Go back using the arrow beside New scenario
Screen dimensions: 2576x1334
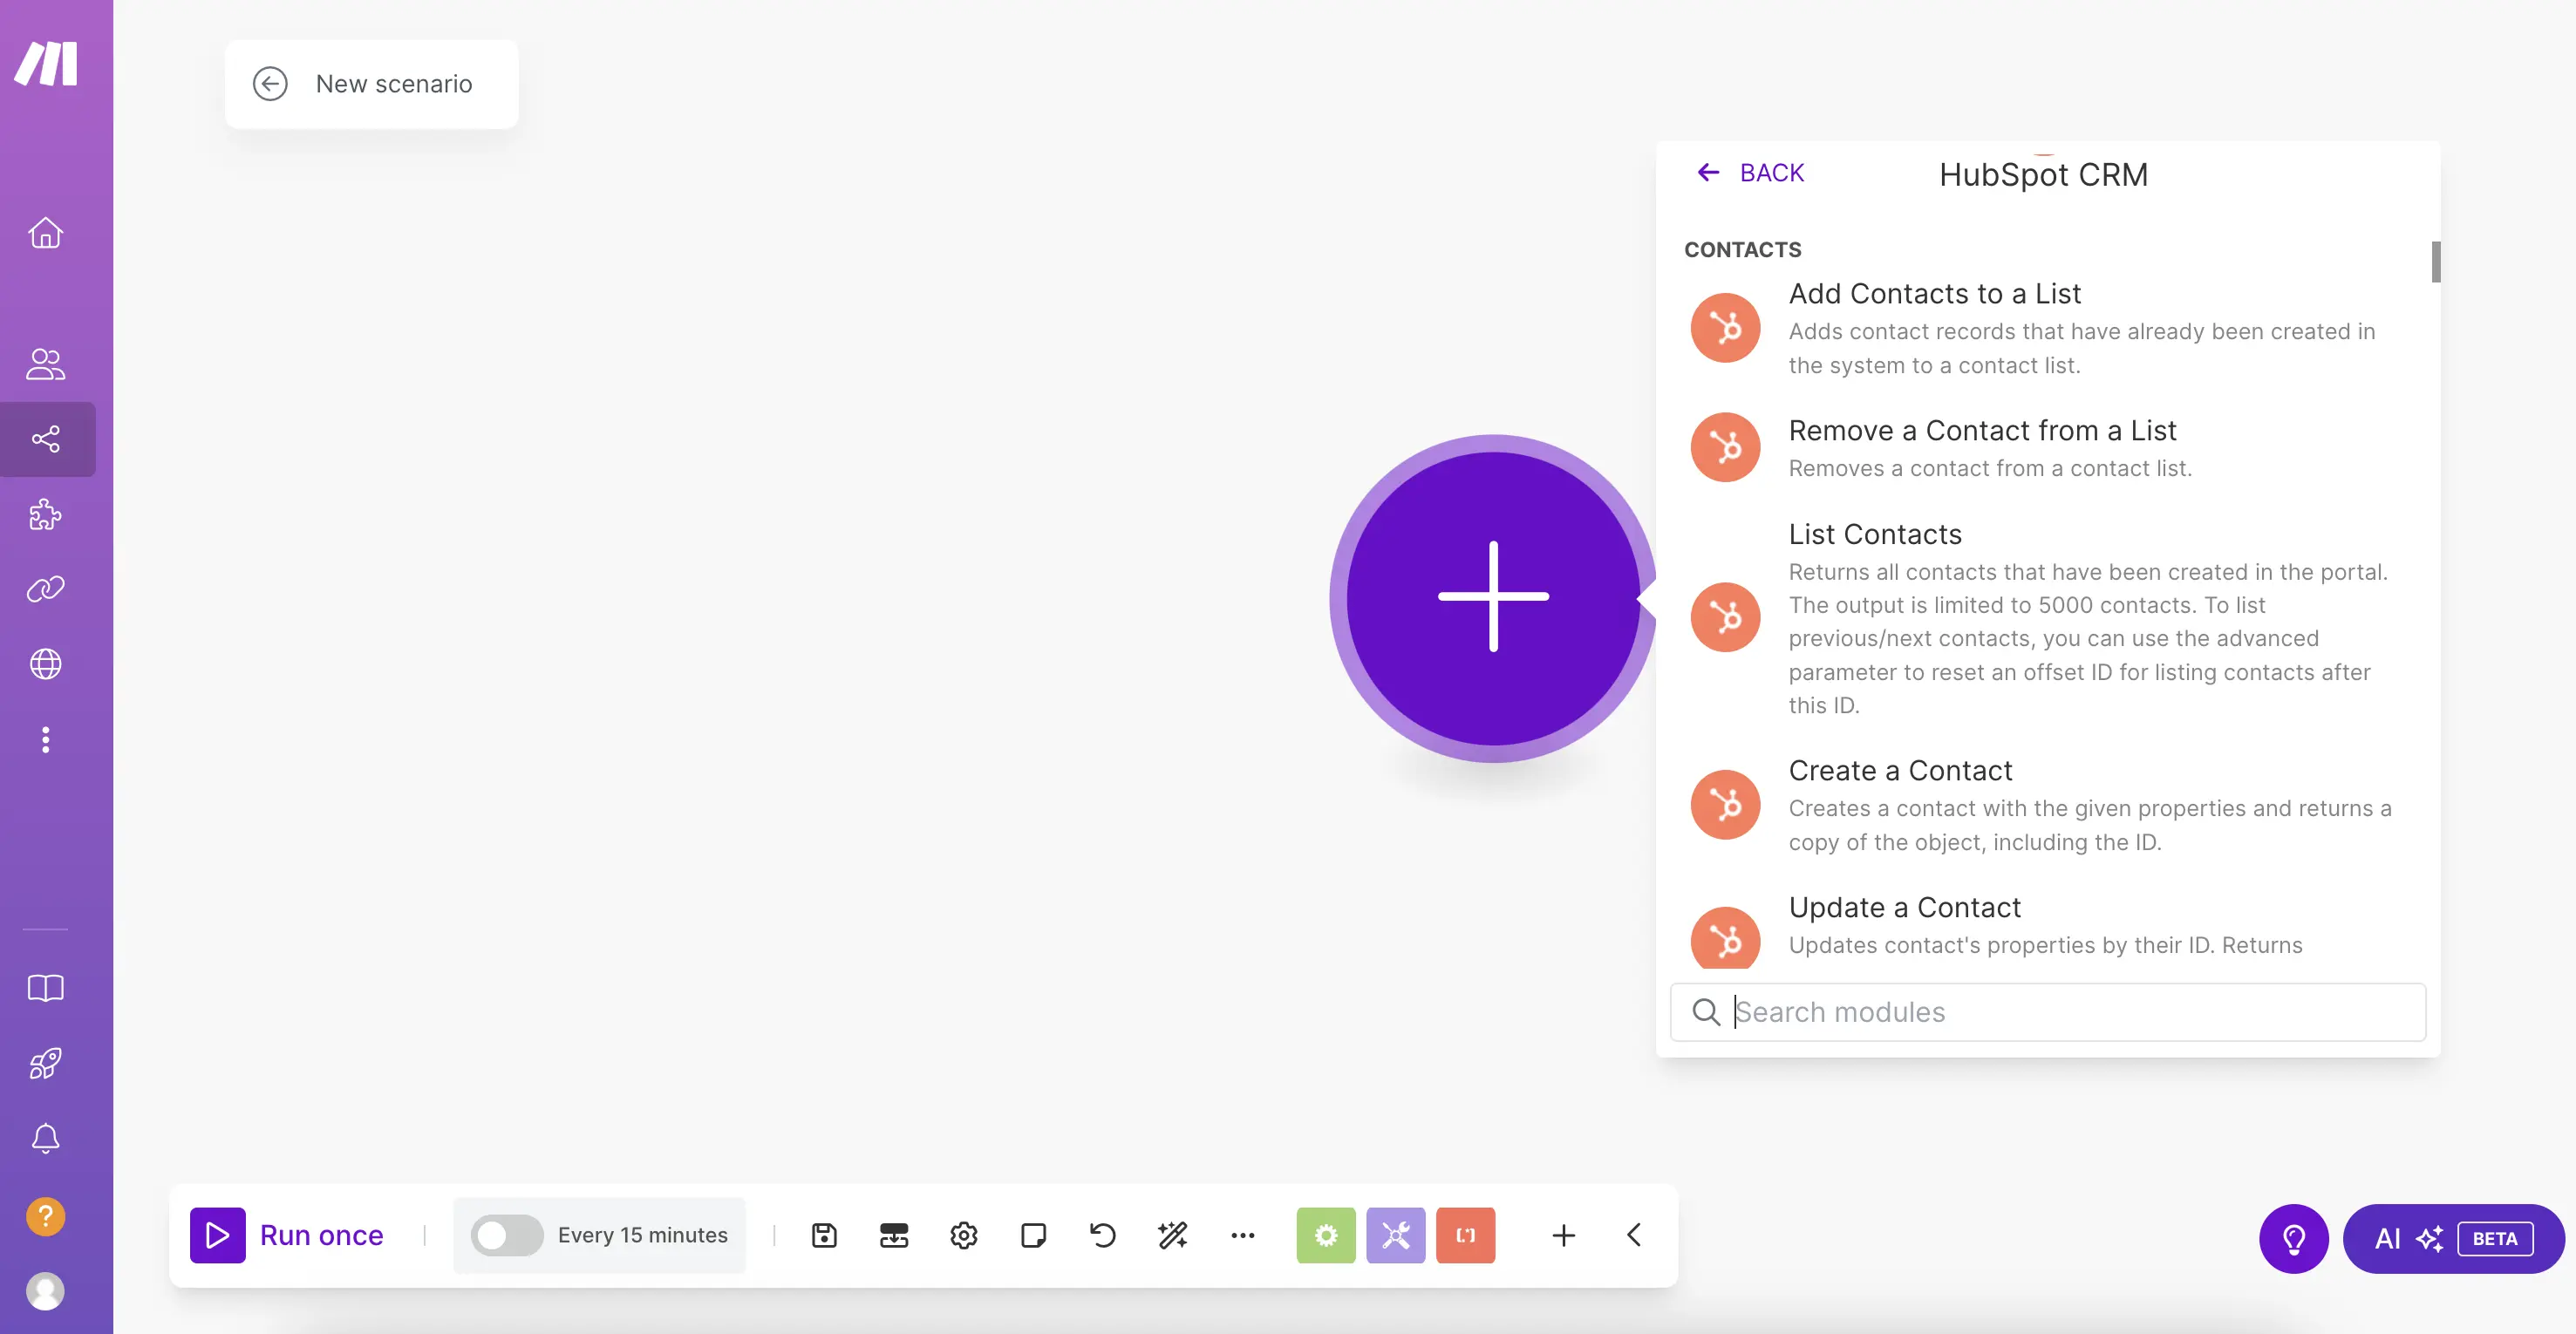pos(270,84)
